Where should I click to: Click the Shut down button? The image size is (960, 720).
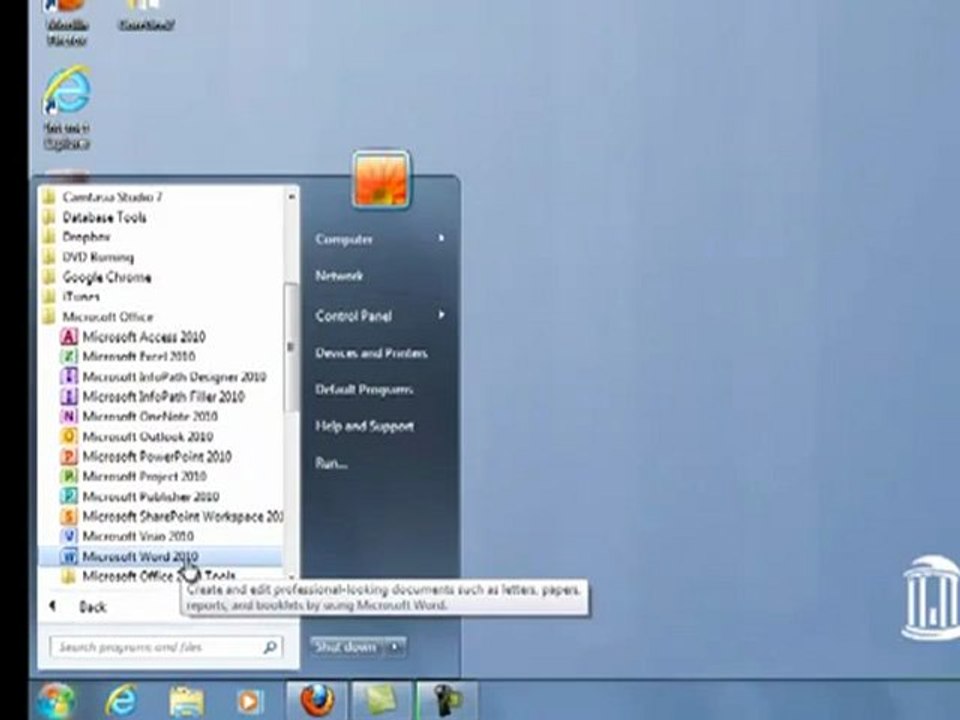coord(347,647)
